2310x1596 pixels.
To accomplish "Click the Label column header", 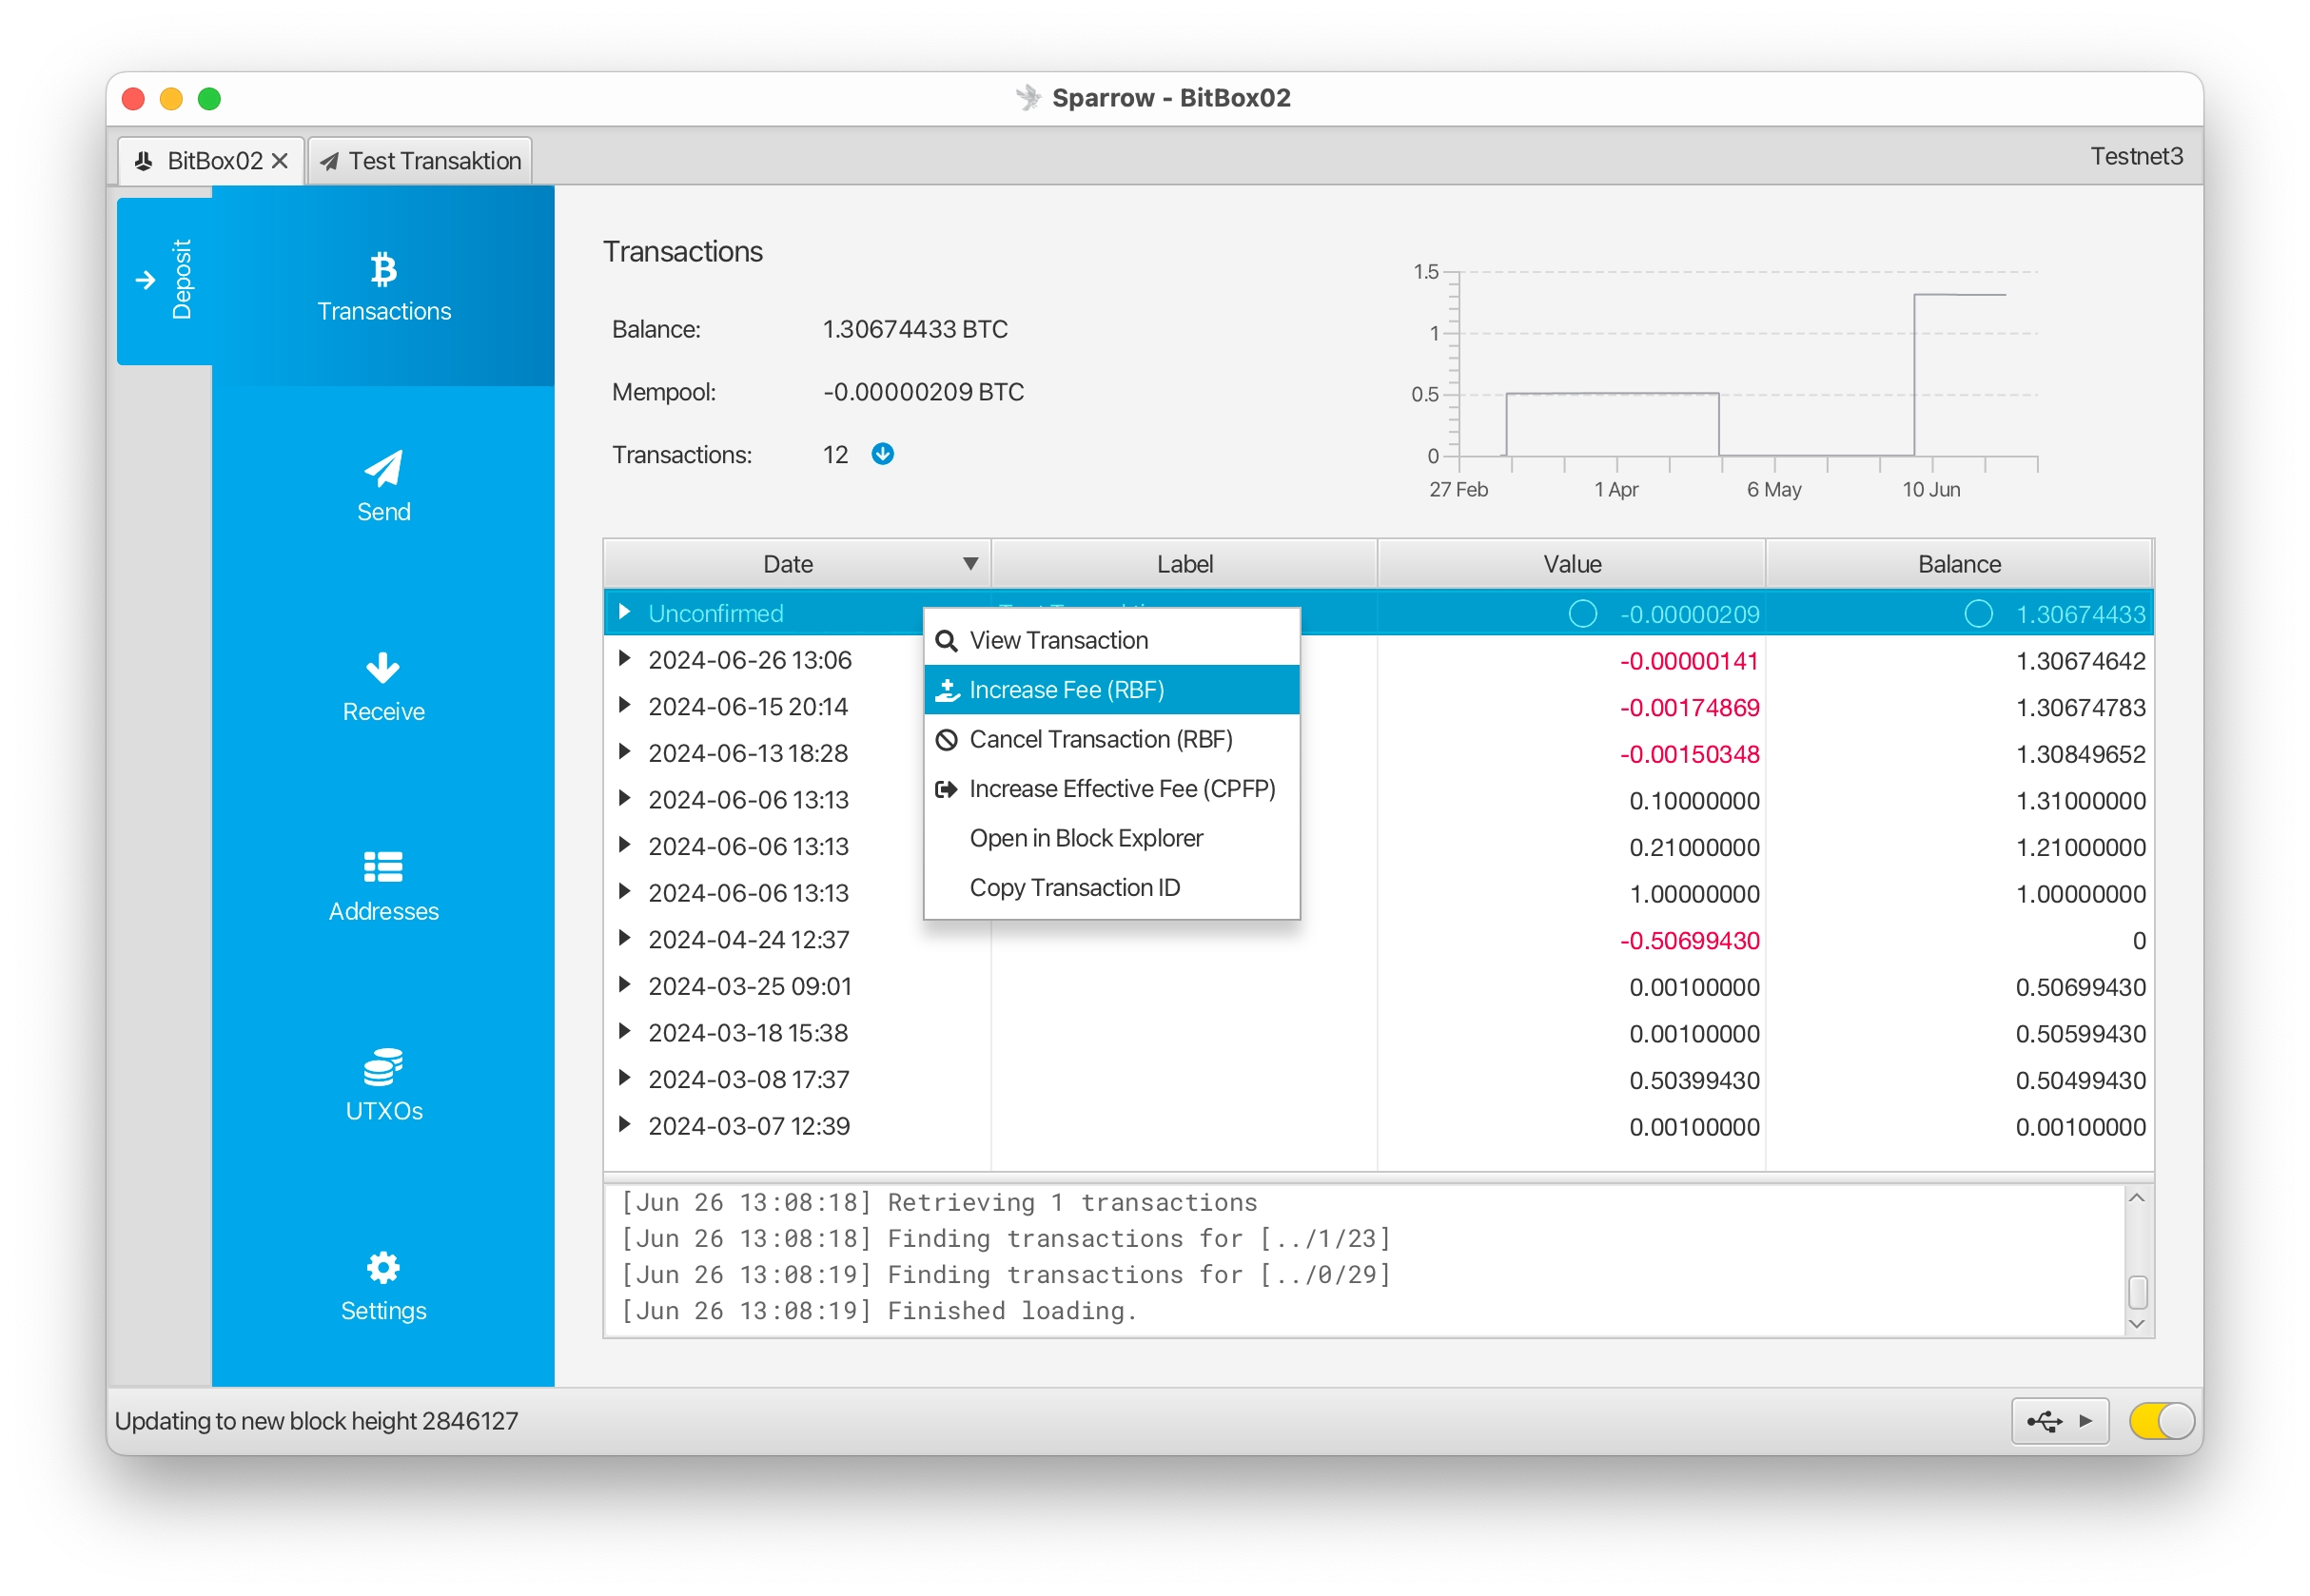I will click(1185, 564).
